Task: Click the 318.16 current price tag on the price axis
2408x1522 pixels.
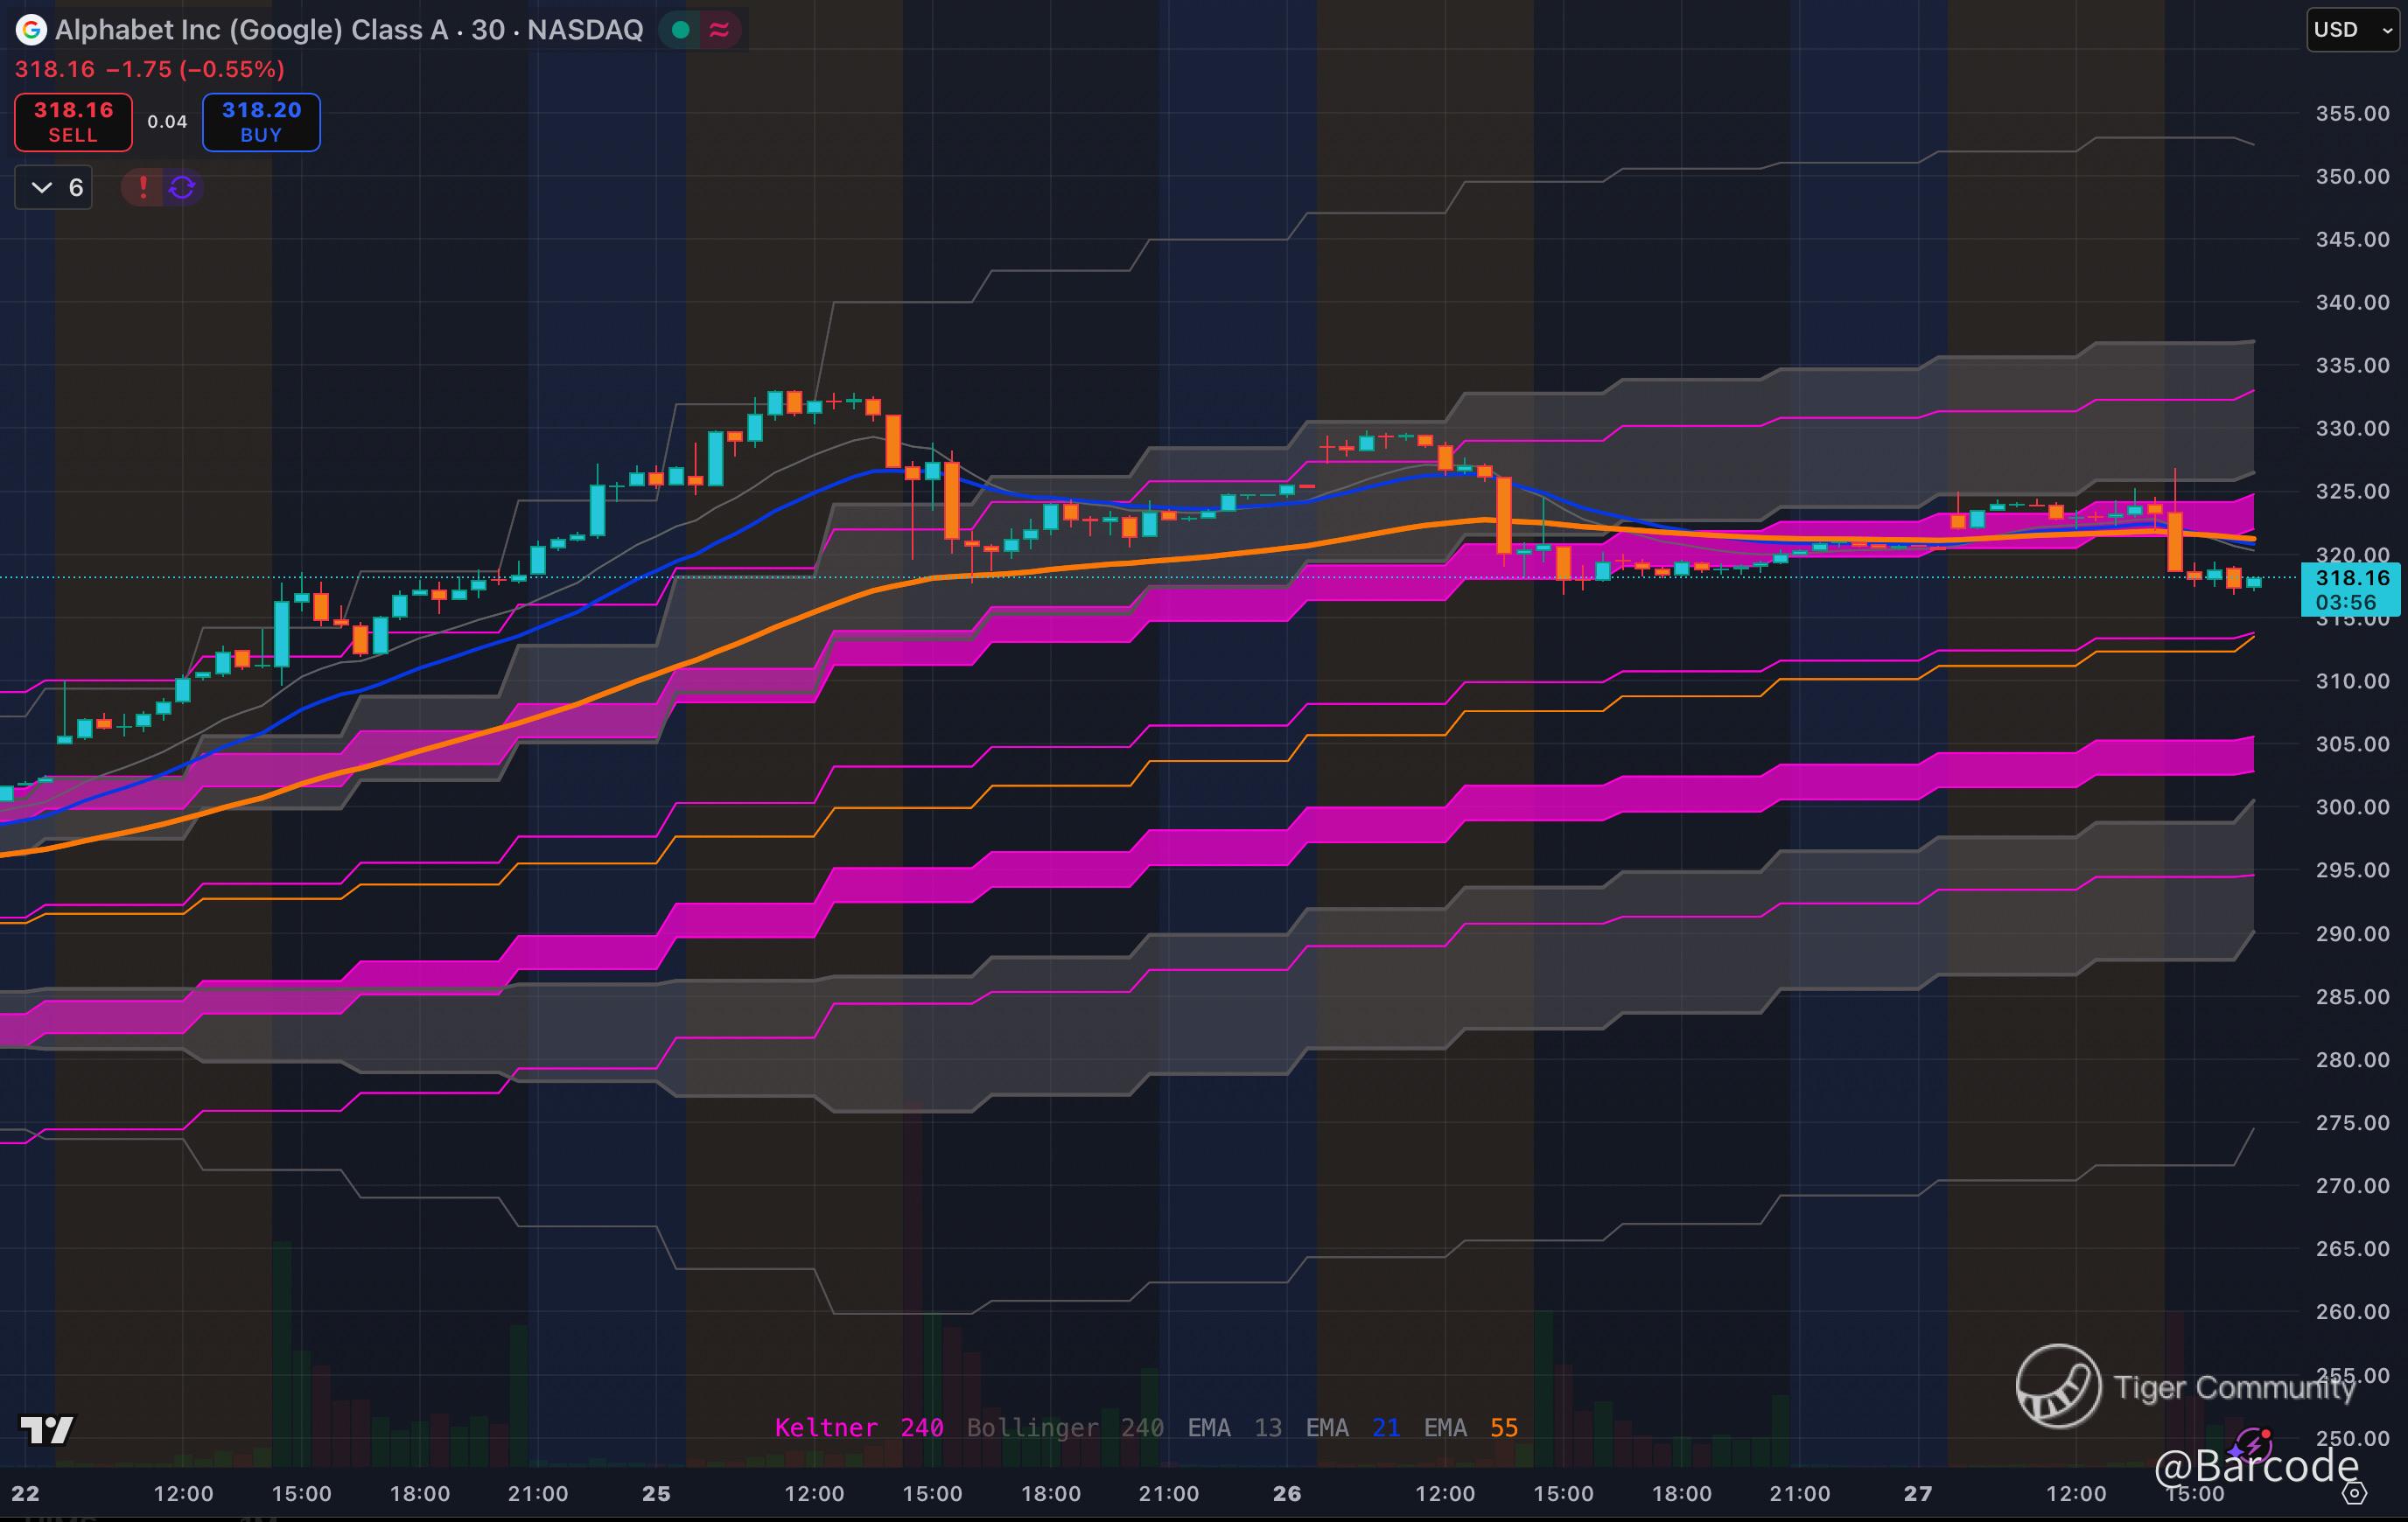Action: click(x=2351, y=578)
